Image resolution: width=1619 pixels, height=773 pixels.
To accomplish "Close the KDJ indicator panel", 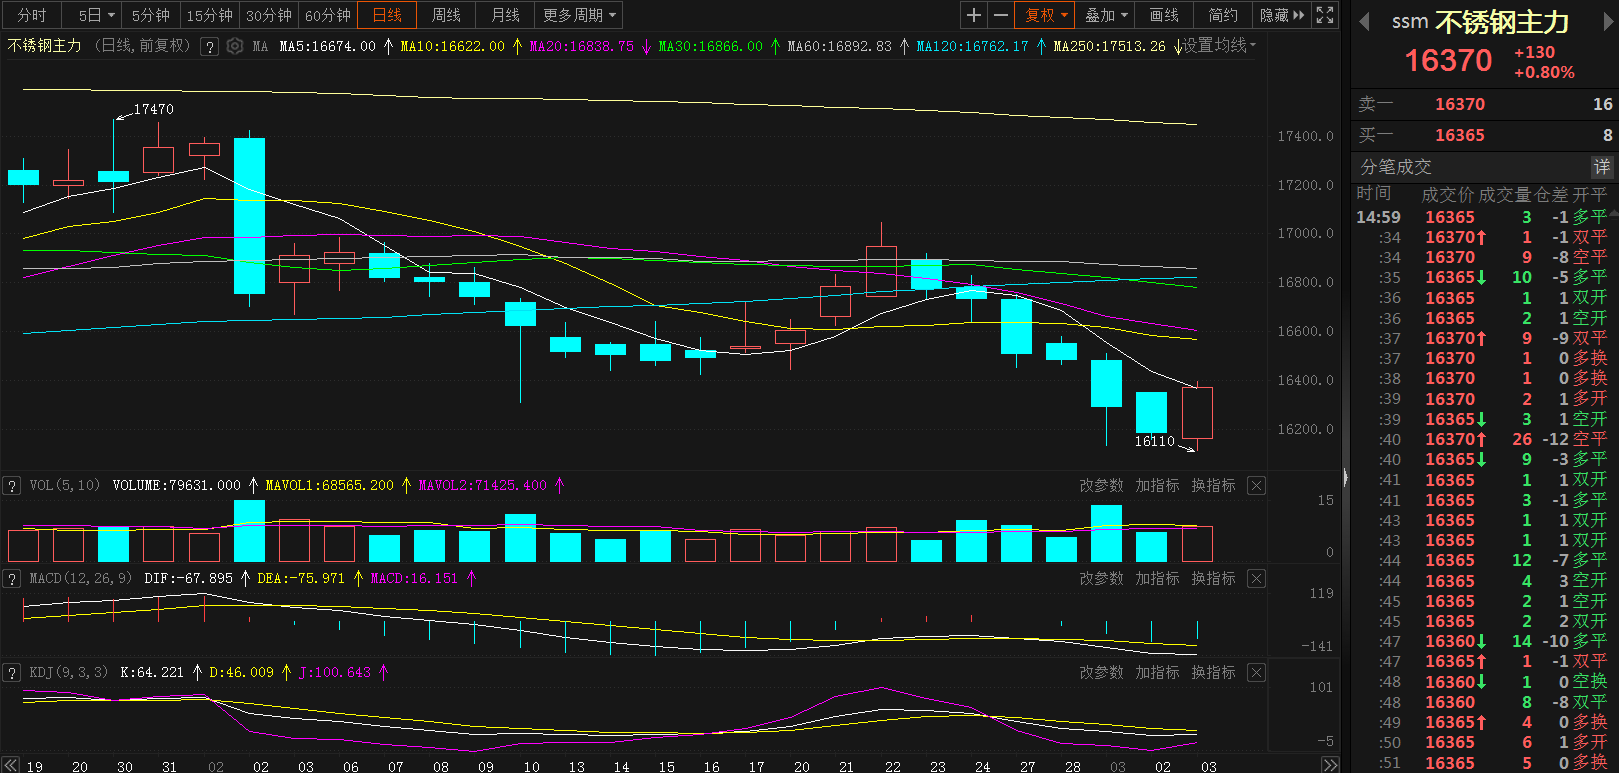I will (x=1257, y=673).
